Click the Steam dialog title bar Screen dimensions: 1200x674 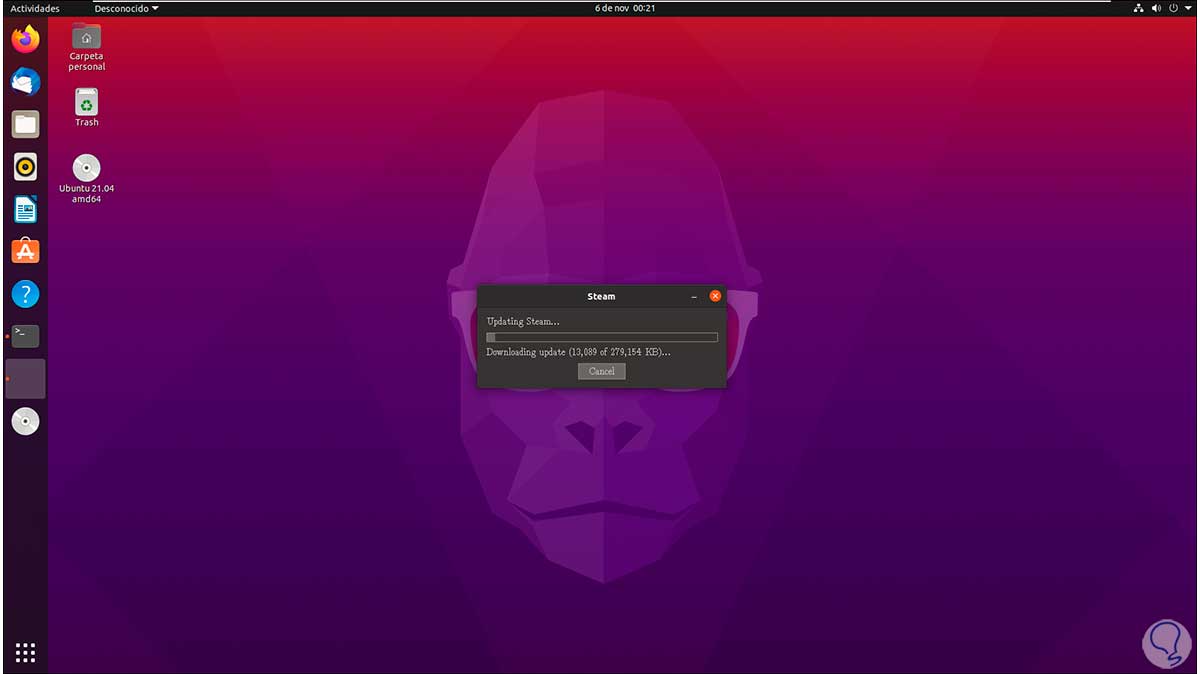click(601, 296)
